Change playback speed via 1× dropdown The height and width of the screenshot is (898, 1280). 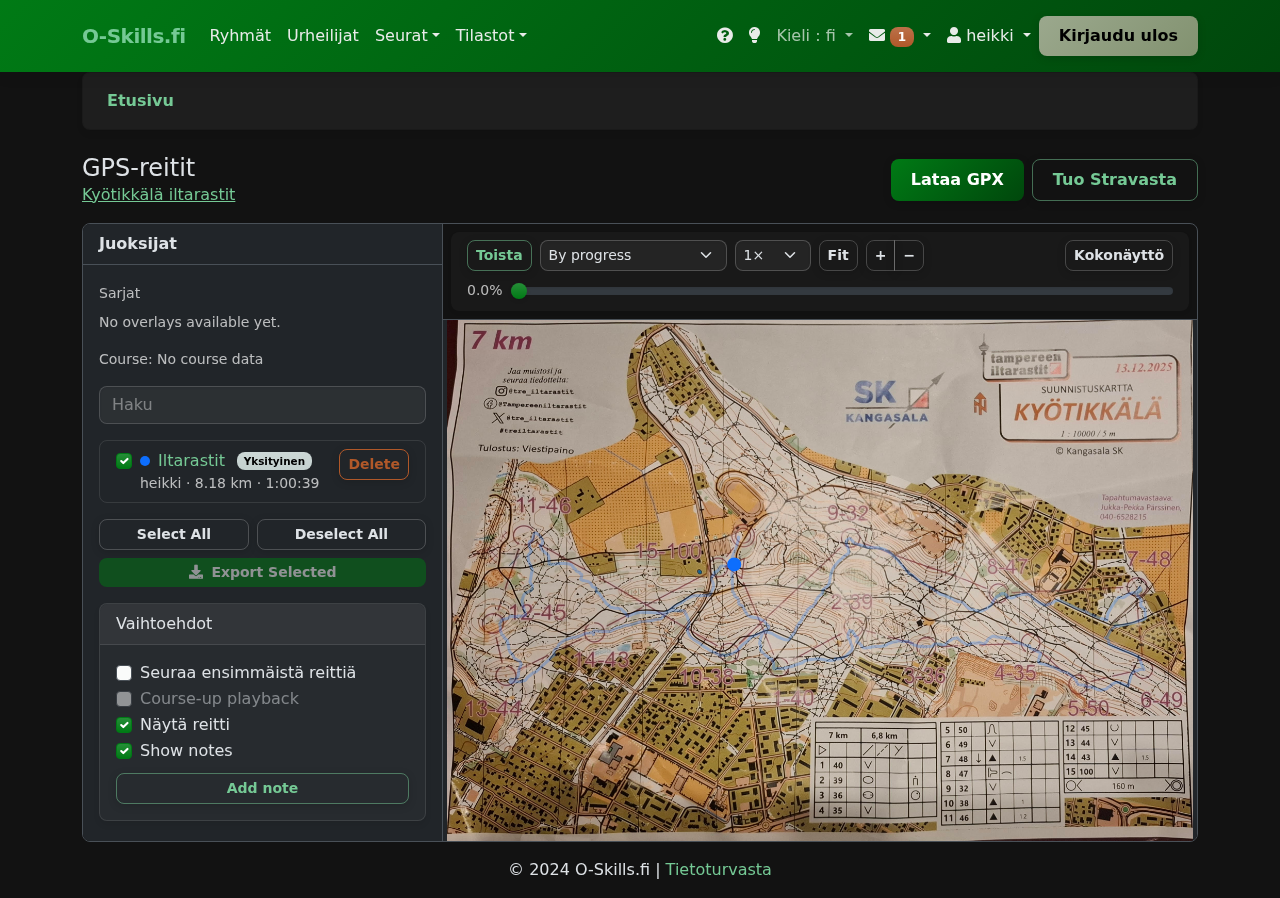coord(772,255)
